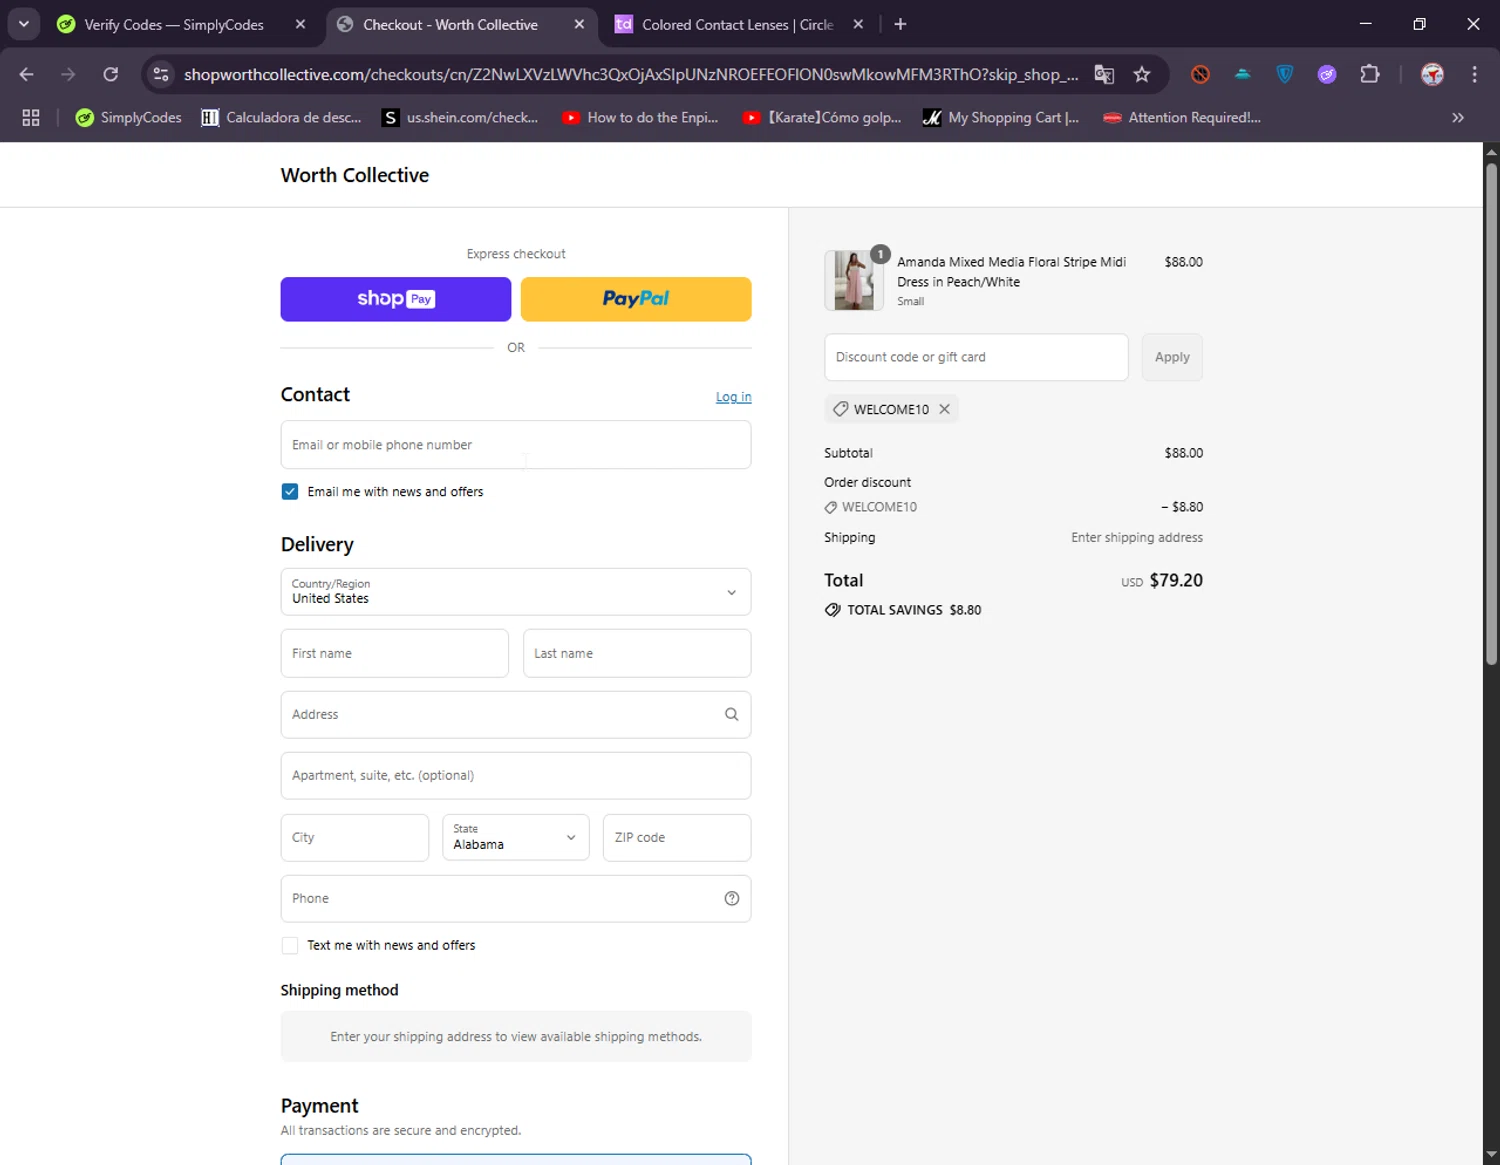This screenshot has width=1500, height=1165.
Task: Click the red blocker extension icon
Action: [x=1200, y=74]
